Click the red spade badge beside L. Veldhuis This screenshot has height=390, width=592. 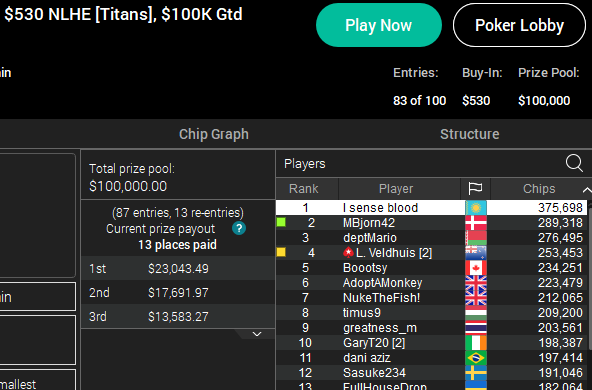(348, 253)
